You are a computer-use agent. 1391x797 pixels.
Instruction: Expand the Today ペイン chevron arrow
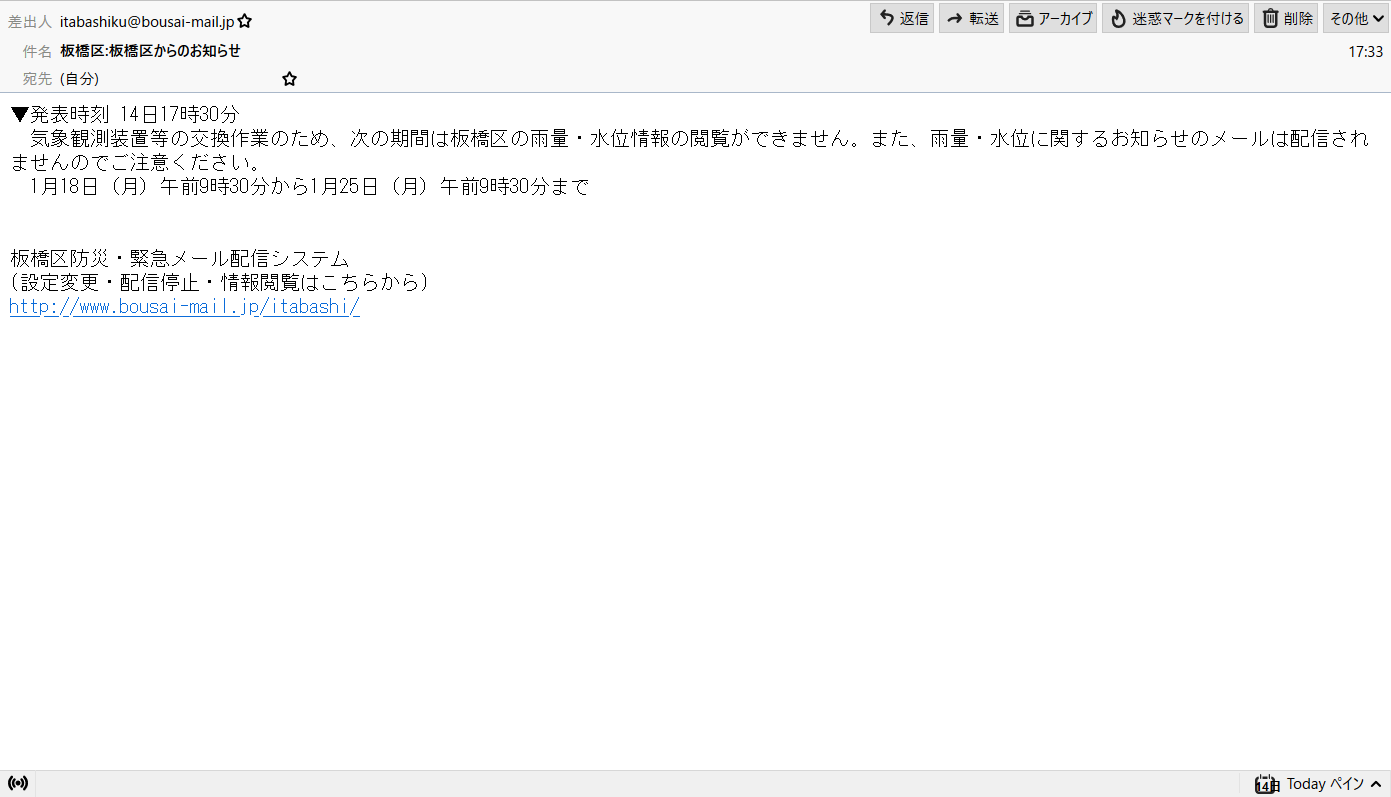point(1376,784)
